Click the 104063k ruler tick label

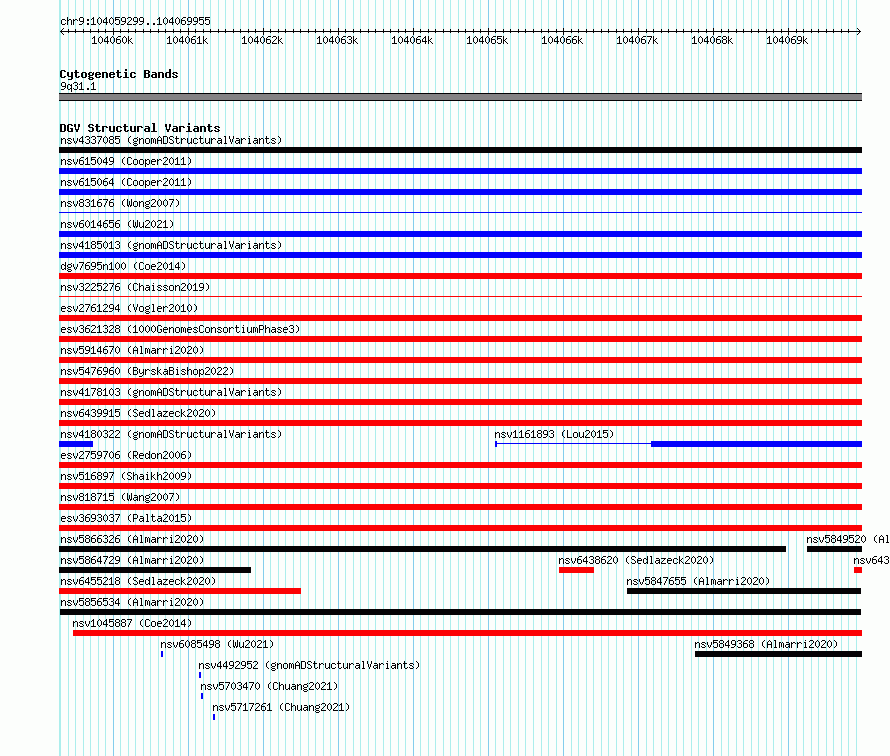coord(337,40)
